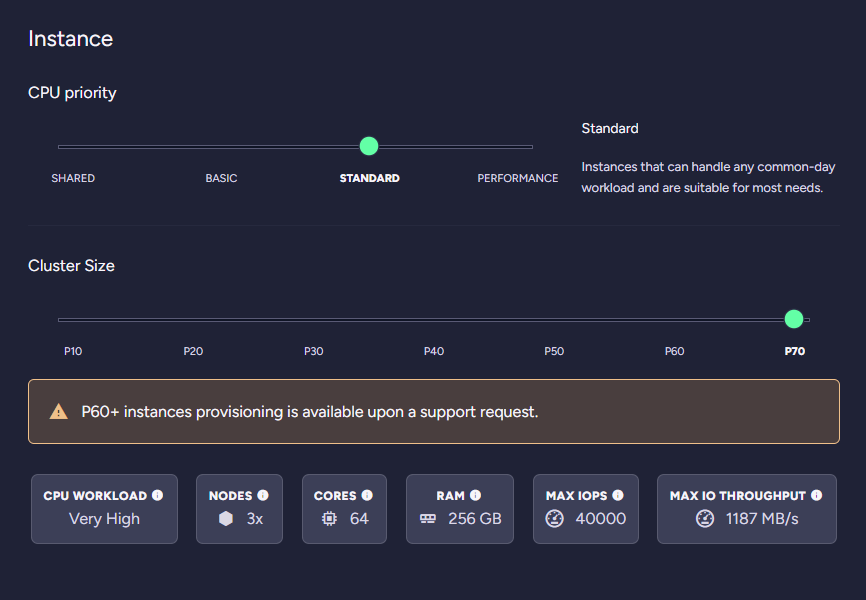
Task: Select P40 cluster size
Action: tap(433, 351)
